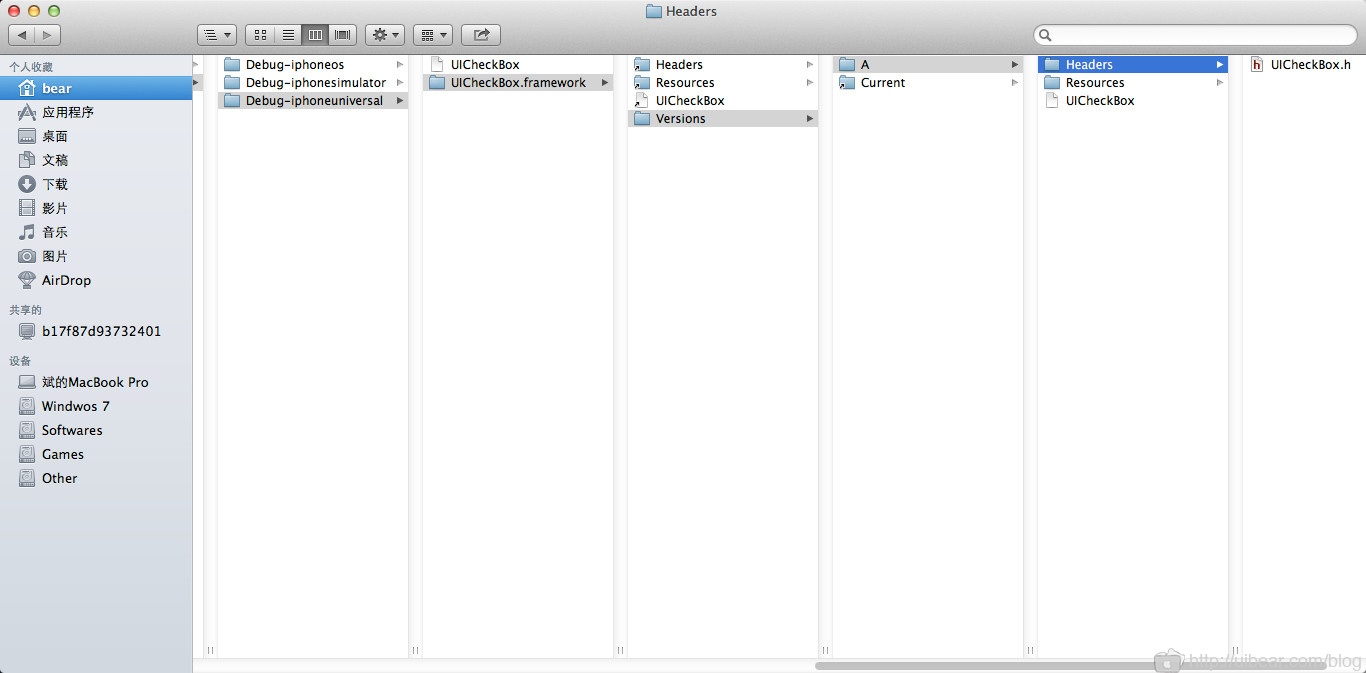This screenshot has width=1366, height=673.
Task: Select shared computer b17f87d93732401
Action: point(100,331)
